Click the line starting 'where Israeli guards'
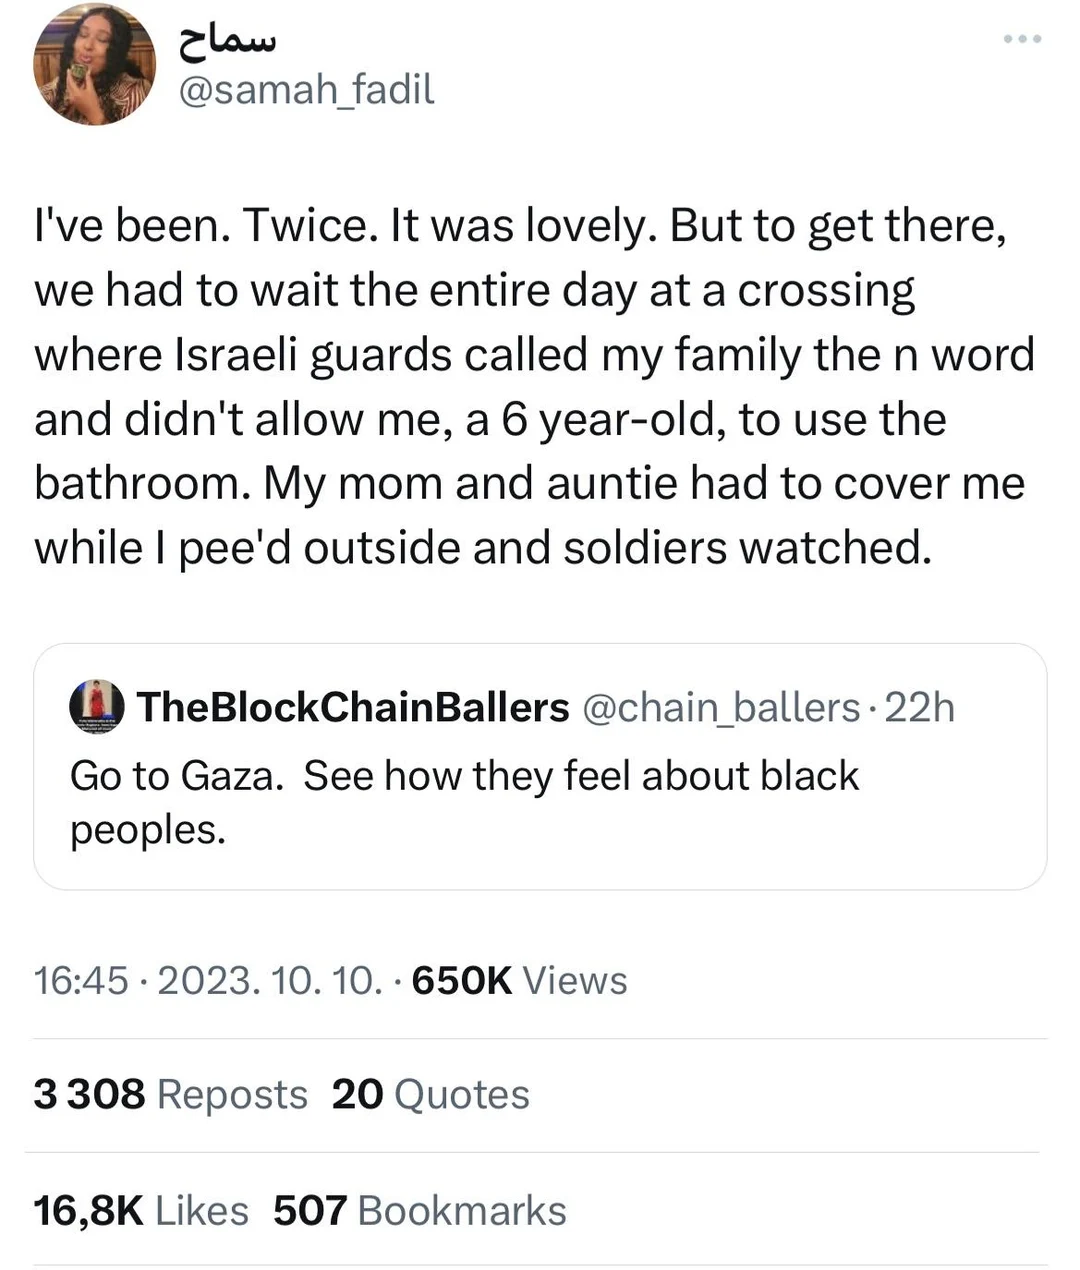 point(534,355)
